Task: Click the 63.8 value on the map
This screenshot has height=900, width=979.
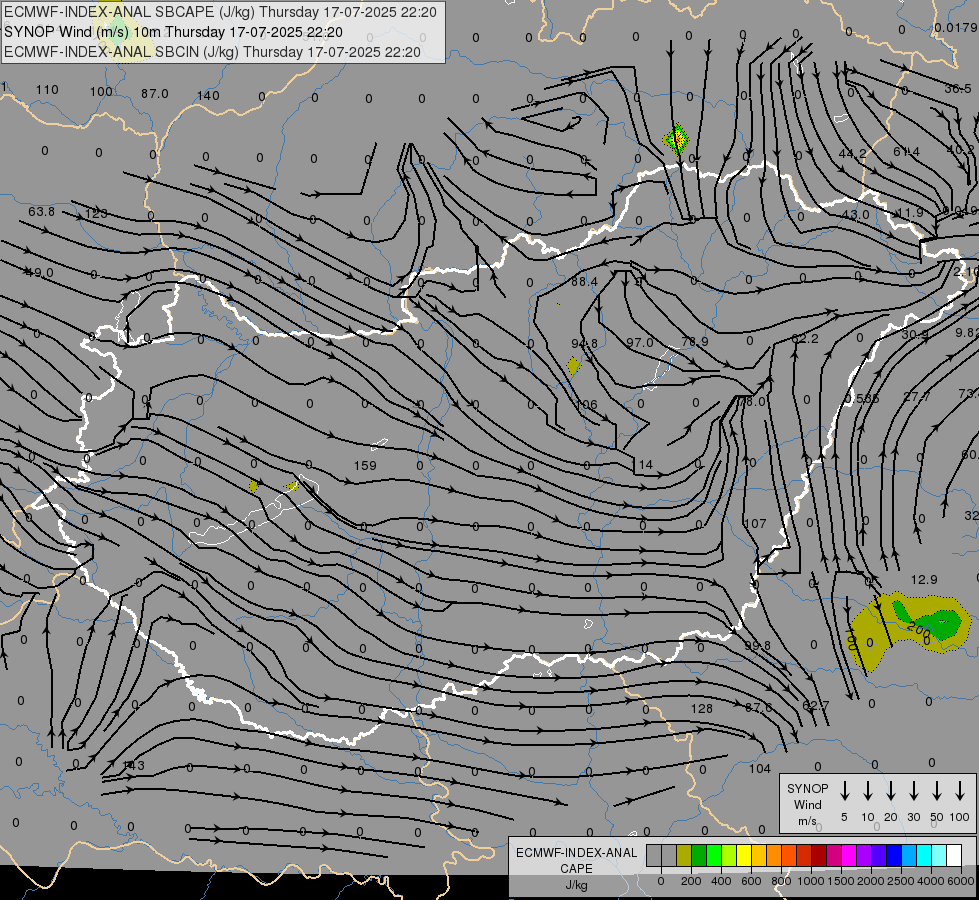Action: pos(41,212)
